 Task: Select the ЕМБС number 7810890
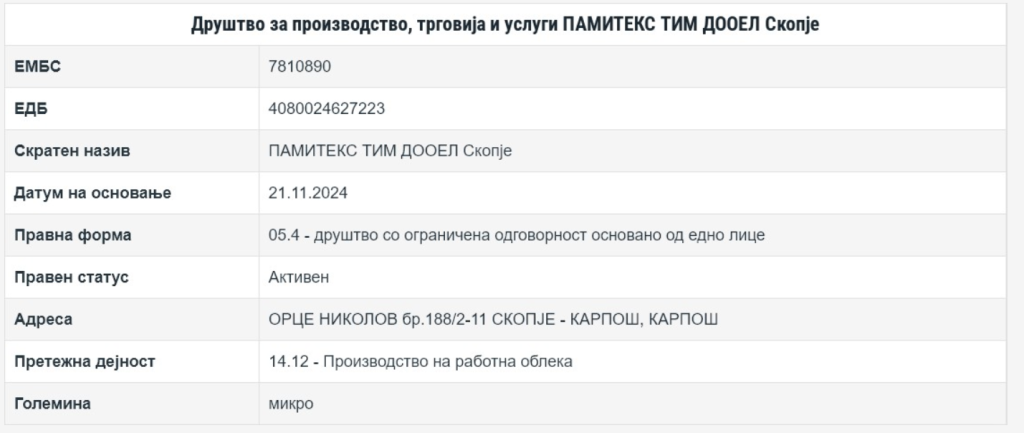[x=300, y=67]
